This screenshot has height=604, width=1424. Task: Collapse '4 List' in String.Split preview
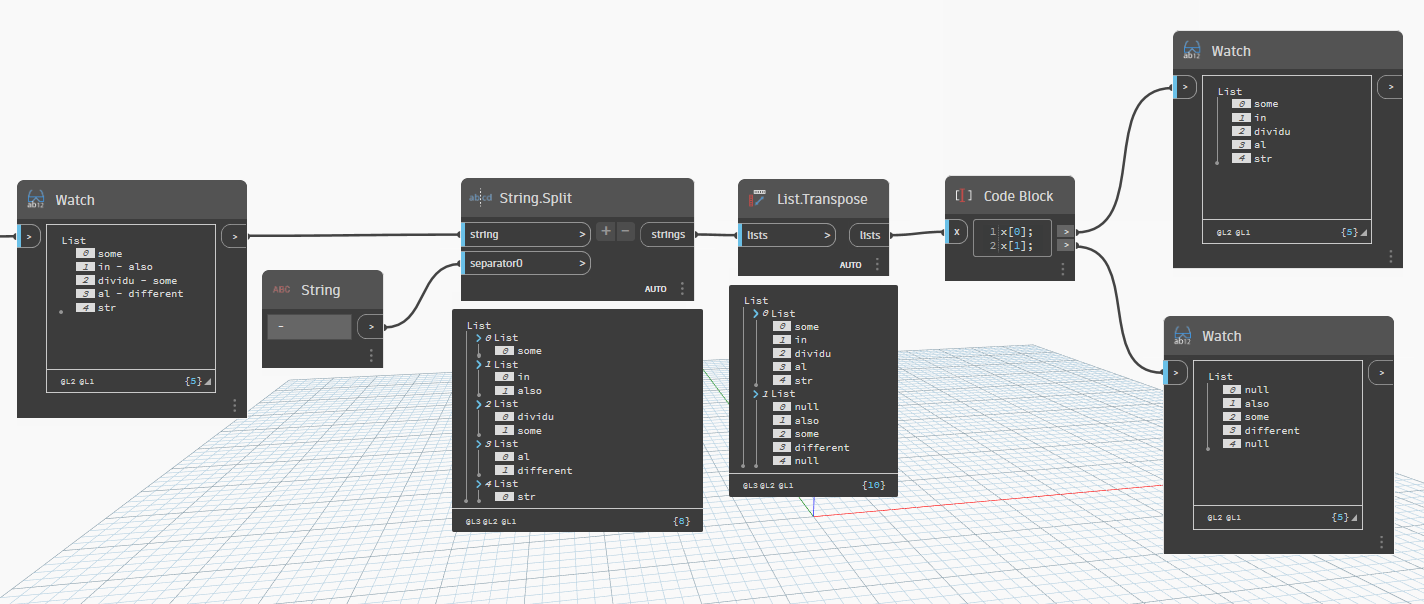479,484
